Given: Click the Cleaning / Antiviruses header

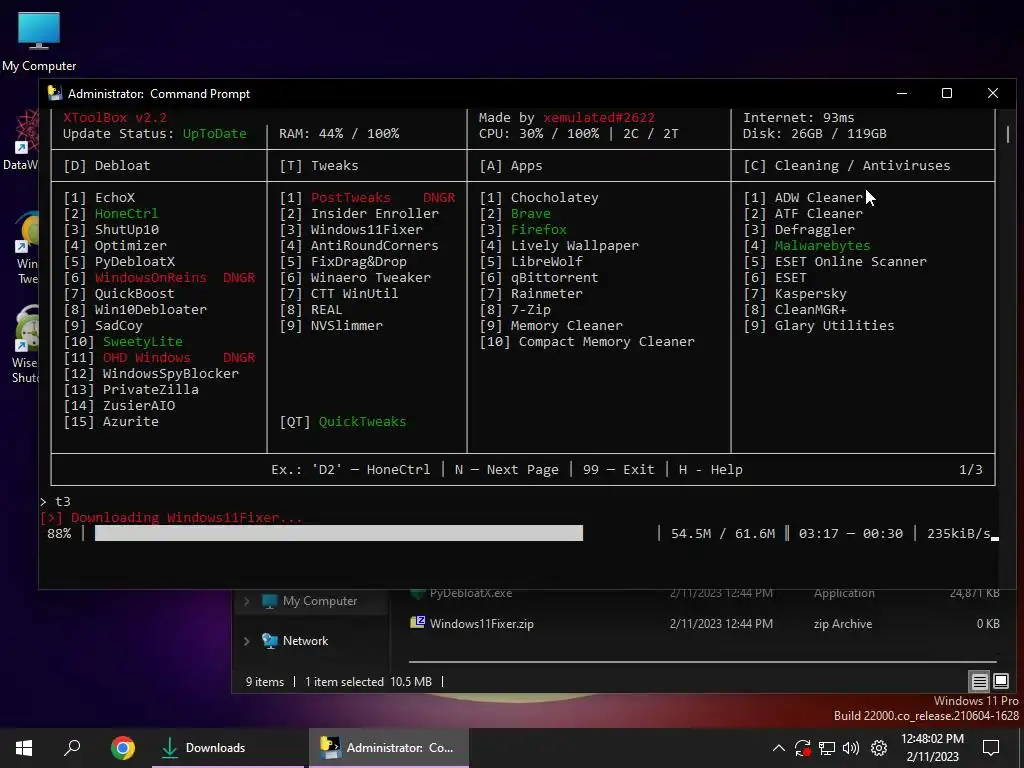Looking at the screenshot, I should 847,165.
